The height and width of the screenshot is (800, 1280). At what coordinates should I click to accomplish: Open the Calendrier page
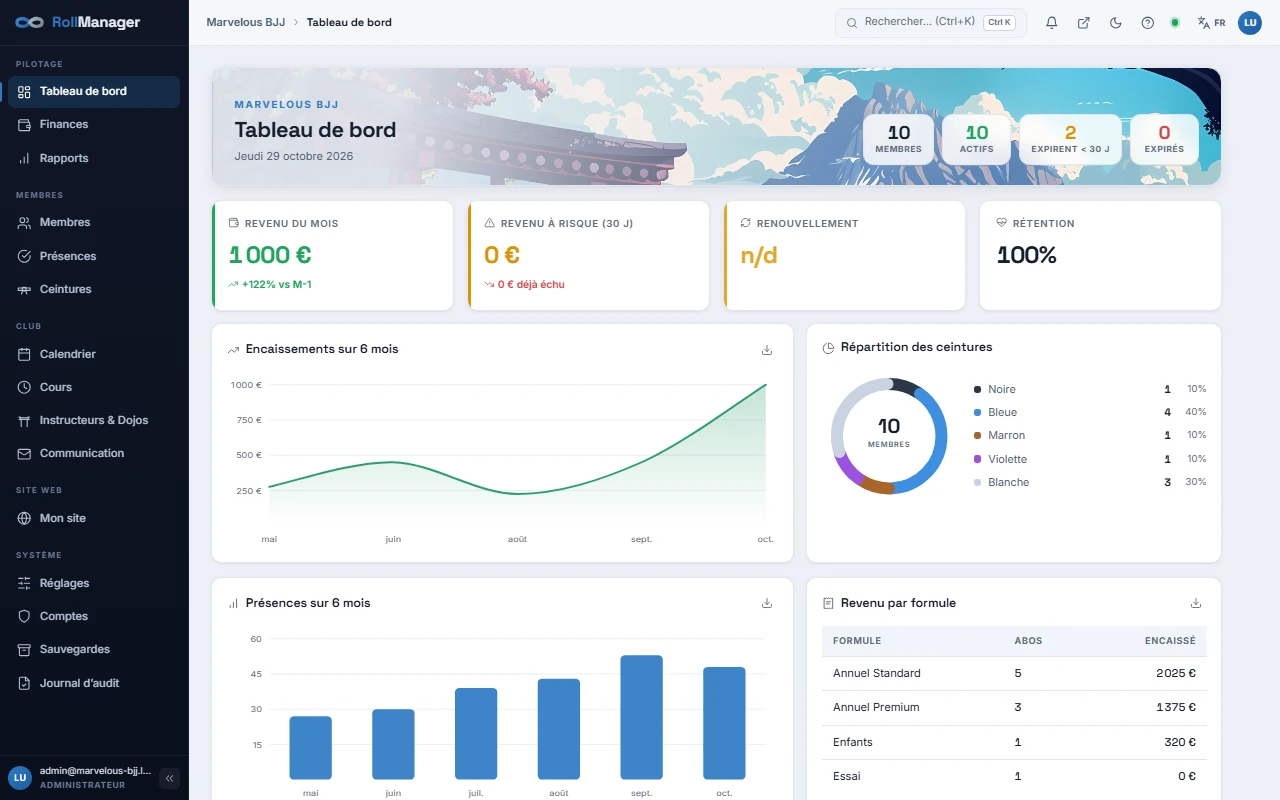click(x=94, y=354)
